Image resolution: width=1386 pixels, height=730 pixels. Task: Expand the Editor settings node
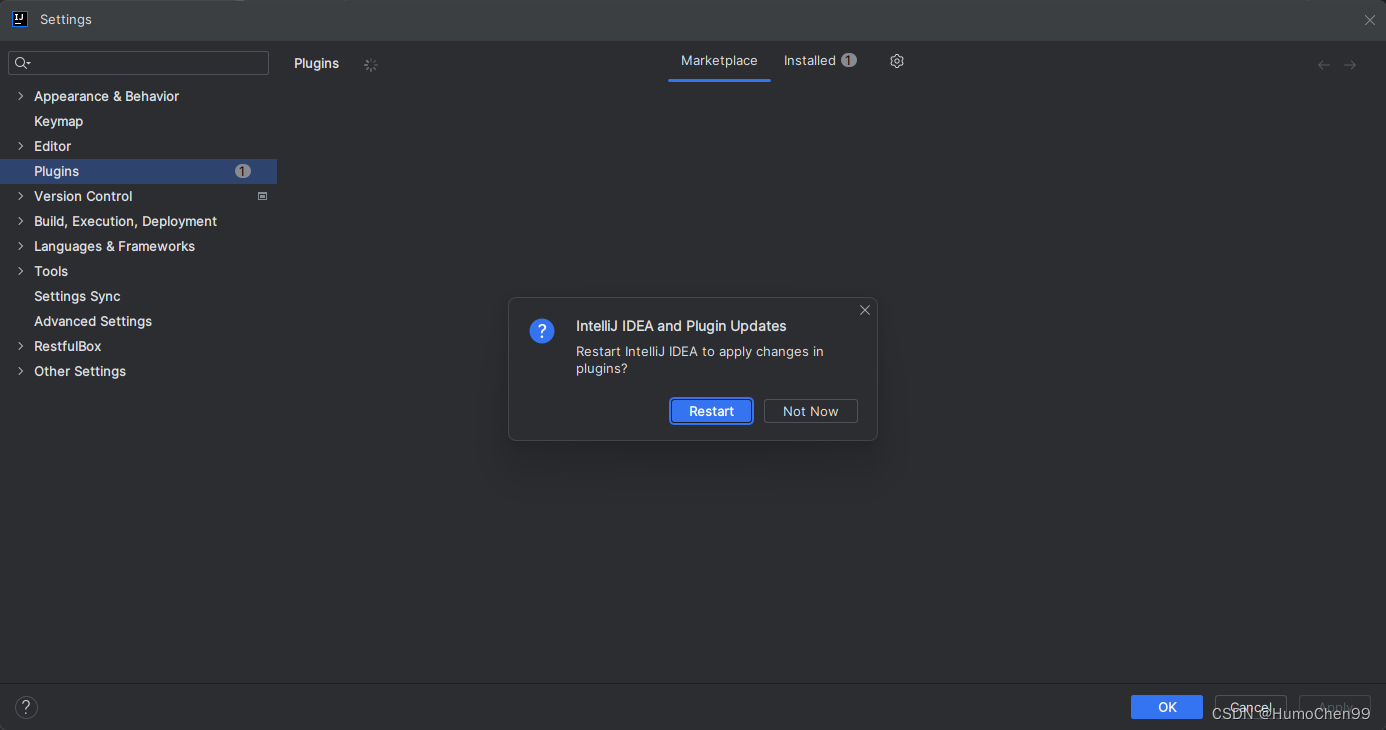[20, 146]
